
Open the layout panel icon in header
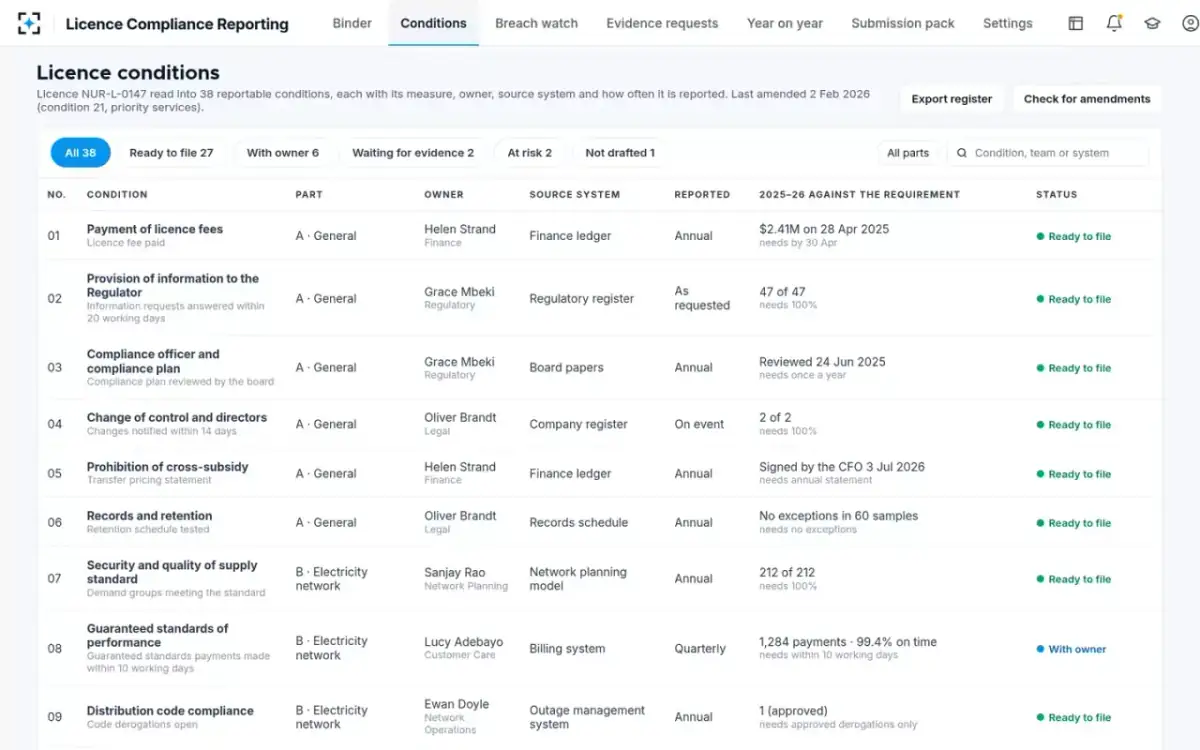1076,23
